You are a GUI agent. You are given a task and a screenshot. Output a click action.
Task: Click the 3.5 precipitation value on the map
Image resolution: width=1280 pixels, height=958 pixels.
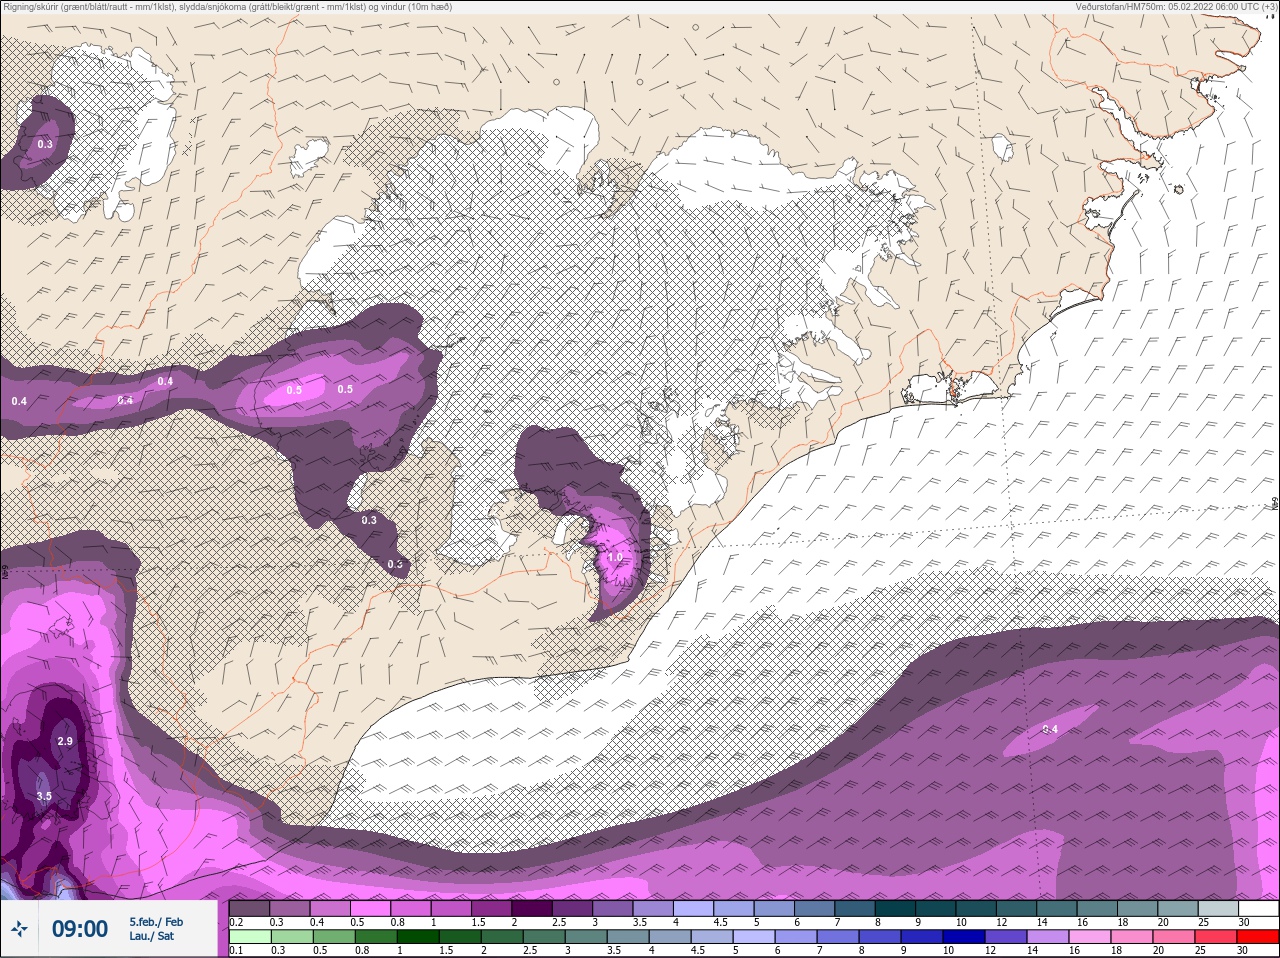point(44,796)
